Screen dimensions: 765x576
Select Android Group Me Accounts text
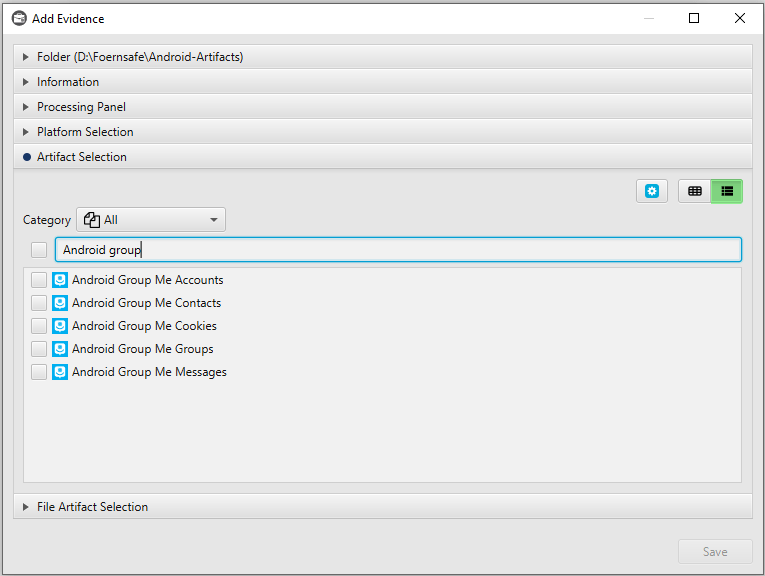coord(148,280)
